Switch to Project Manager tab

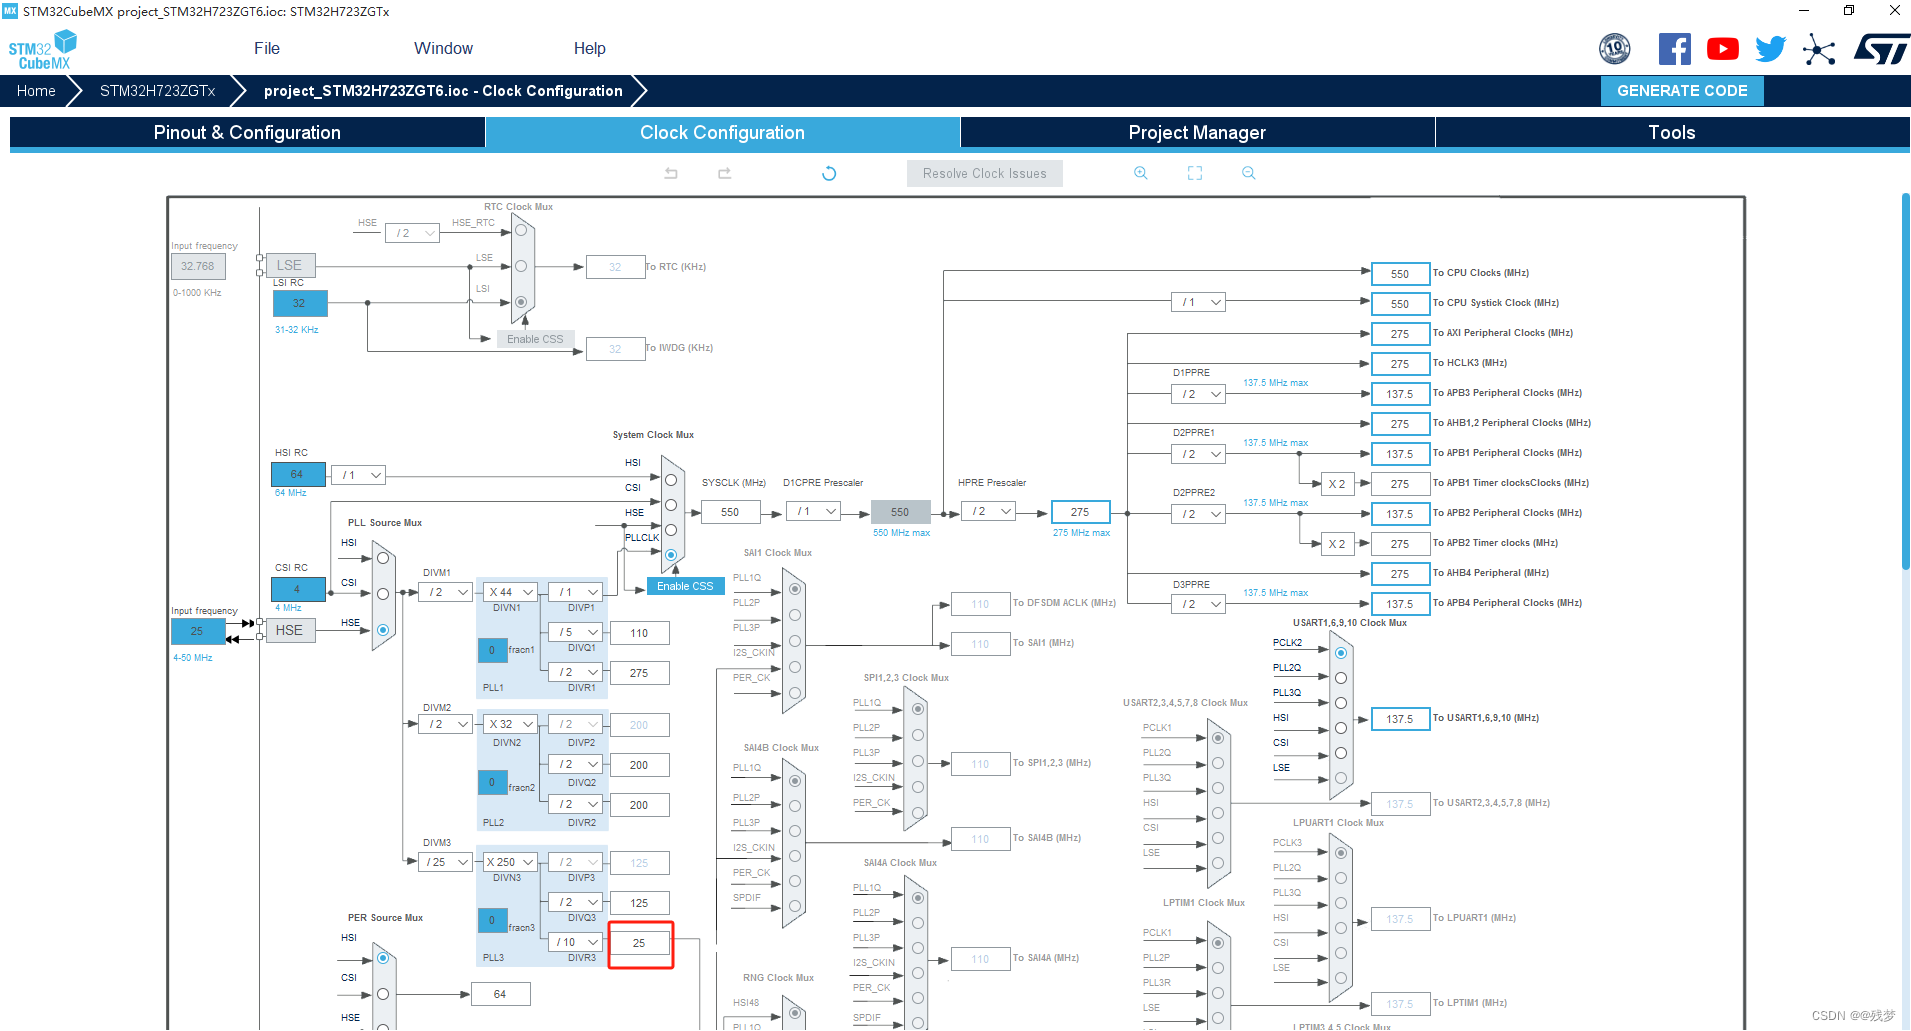point(1197,133)
